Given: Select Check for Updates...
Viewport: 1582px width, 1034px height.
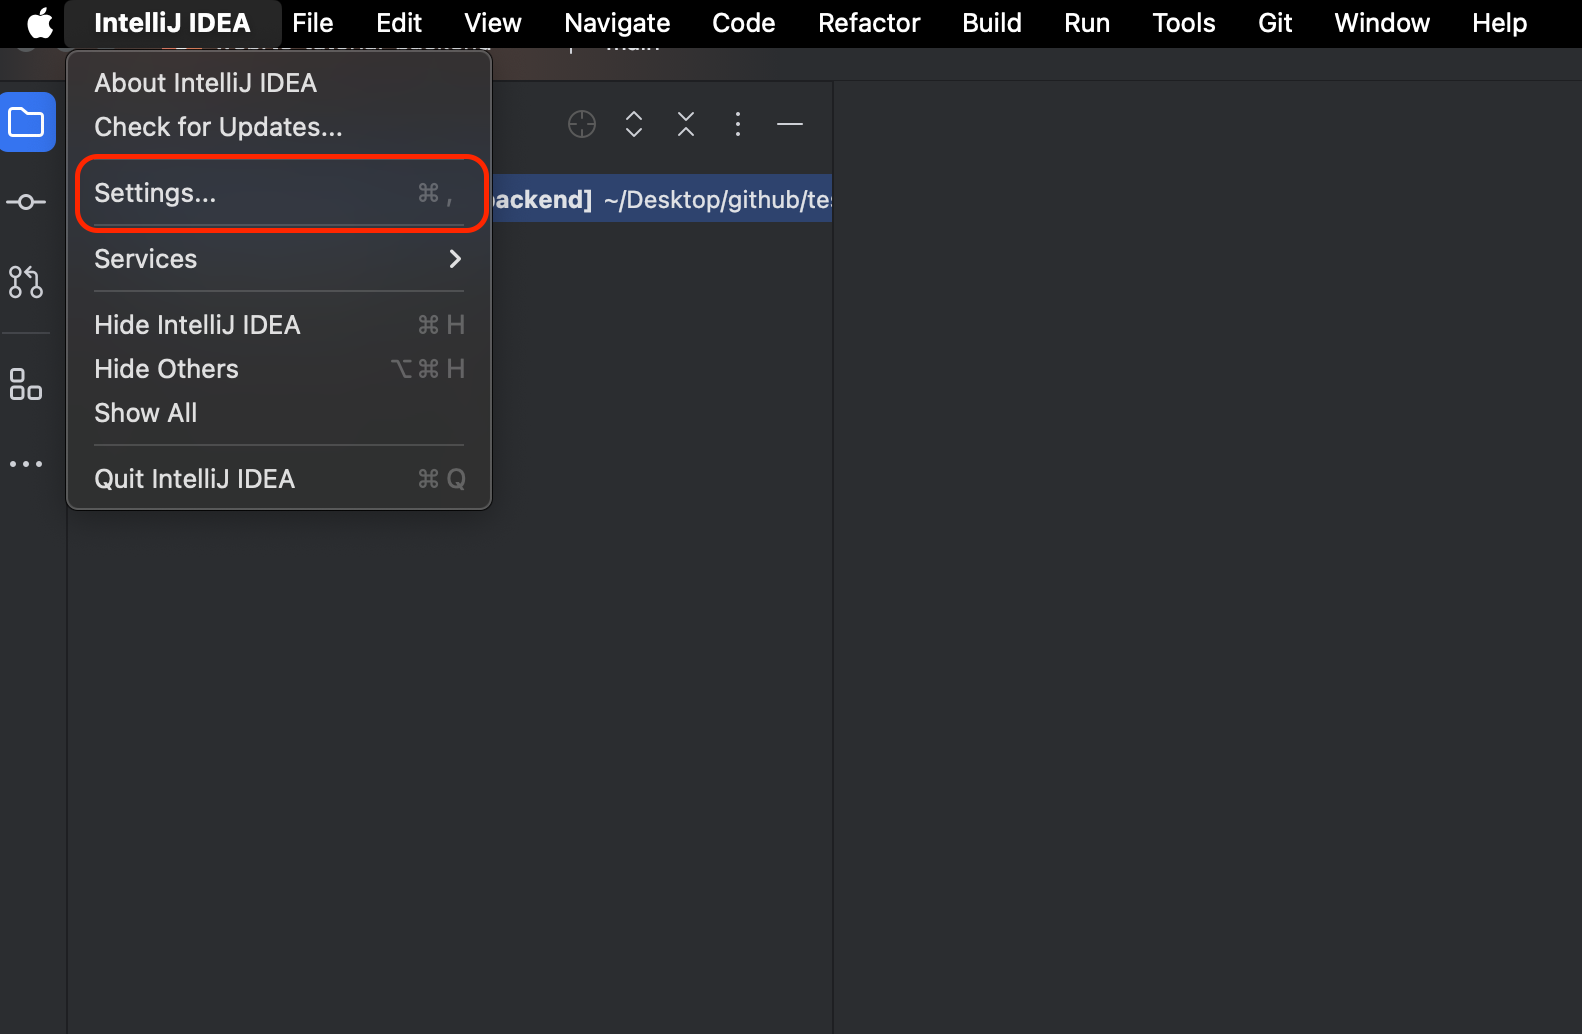Looking at the screenshot, I should coord(279,127).
